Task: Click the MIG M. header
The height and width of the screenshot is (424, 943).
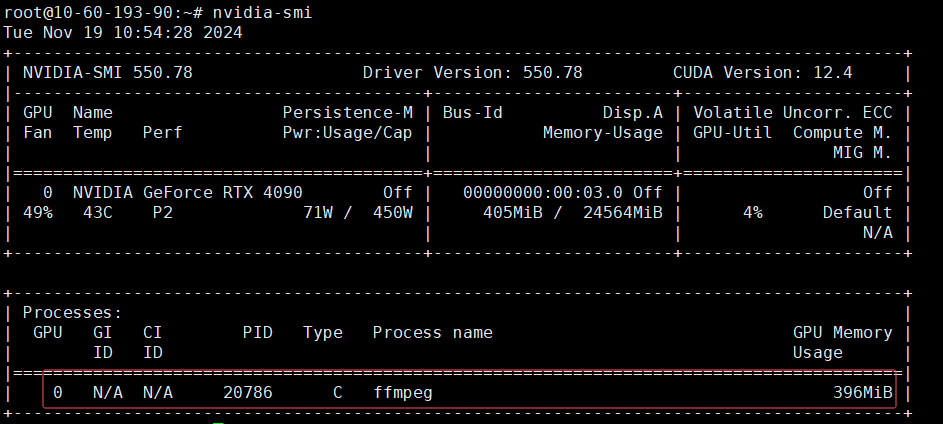Action: pos(862,153)
